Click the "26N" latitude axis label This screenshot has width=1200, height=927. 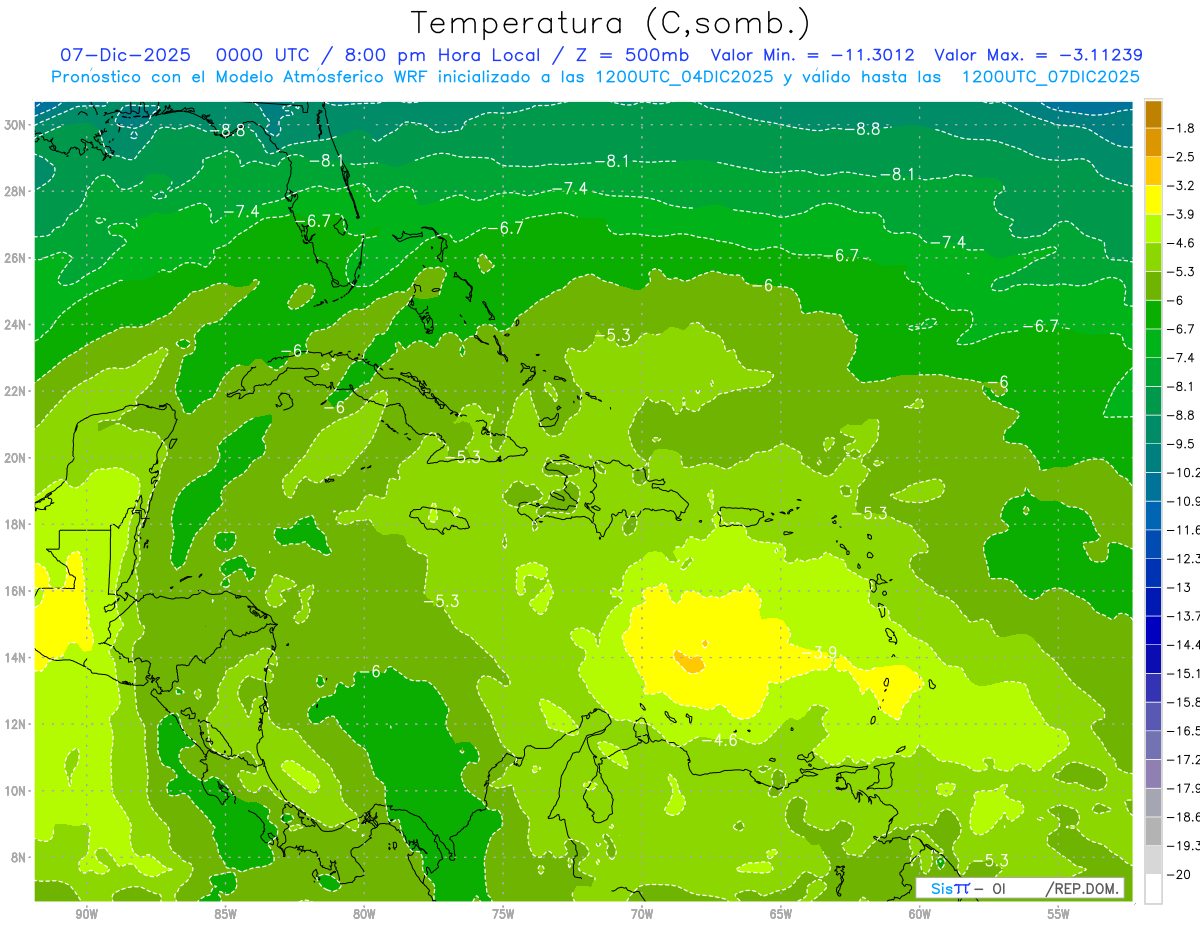pyautogui.click(x=14, y=258)
